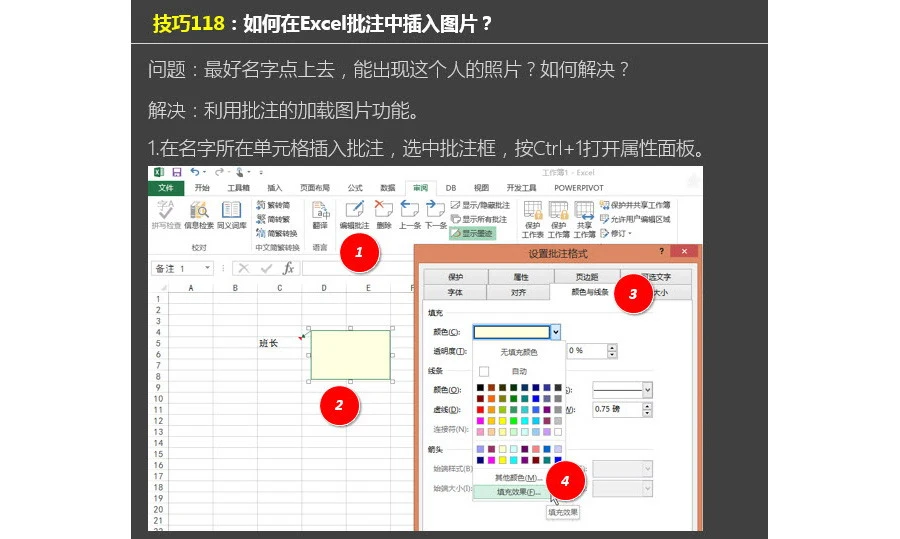Click the touch mode hand icon
Viewport: 900px width, 539px height.
[240, 172]
